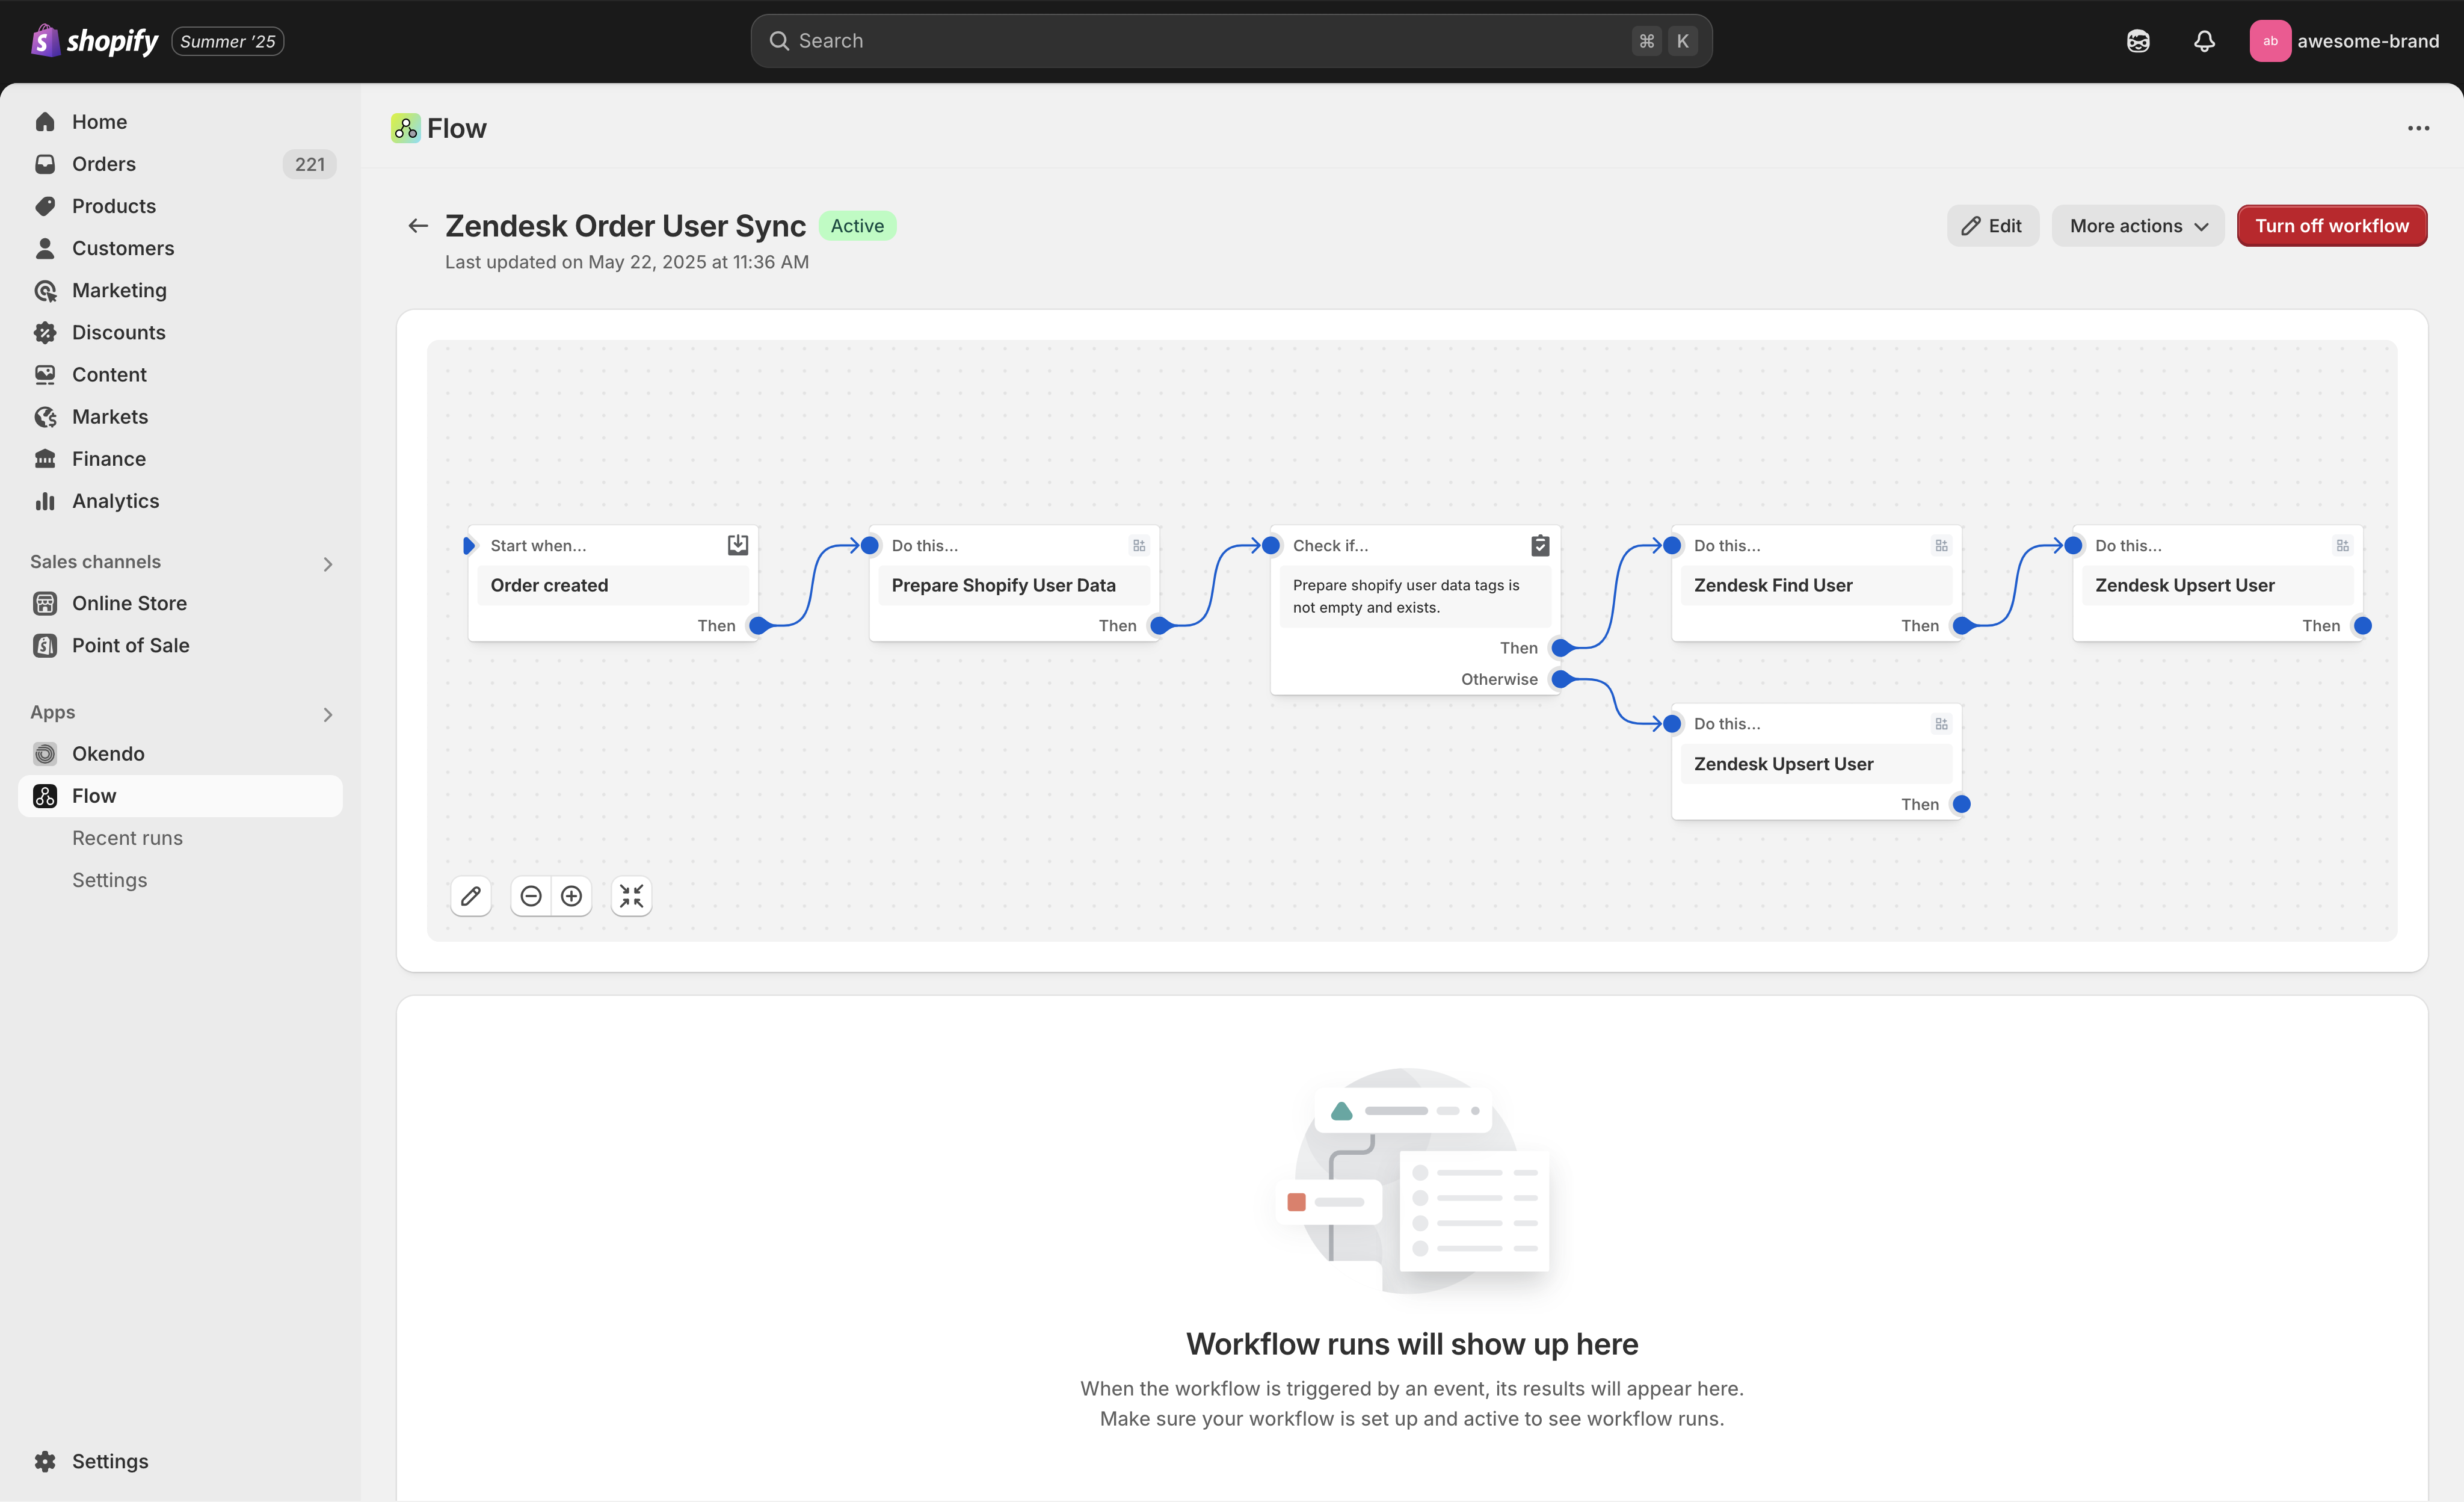Open Flow Settings sub-item
The image size is (2464, 1502).
pos(109,880)
